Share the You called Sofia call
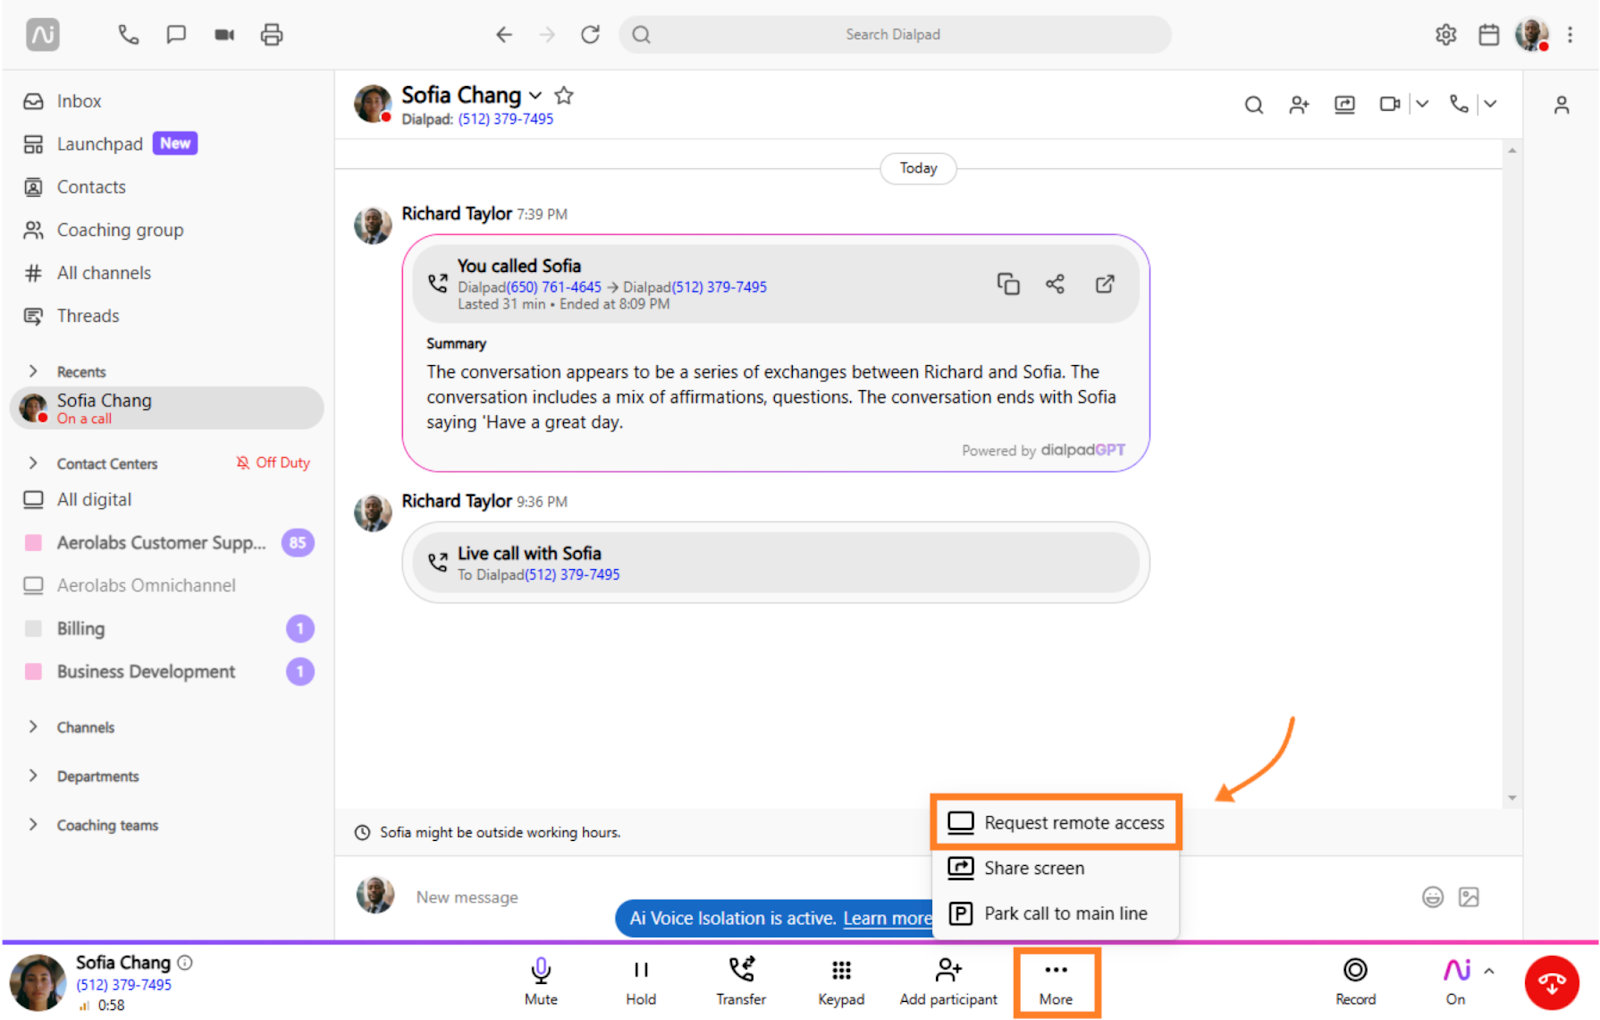Image resolution: width=1600 pixels, height=1020 pixels. [x=1055, y=285]
